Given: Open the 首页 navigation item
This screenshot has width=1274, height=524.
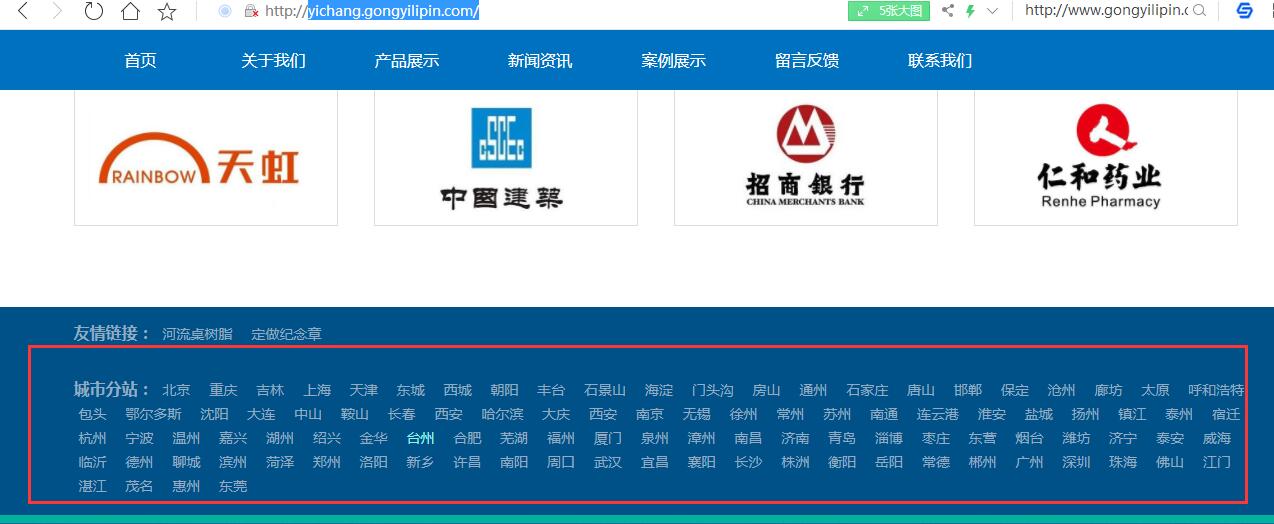Looking at the screenshot, I should point(140,60).
